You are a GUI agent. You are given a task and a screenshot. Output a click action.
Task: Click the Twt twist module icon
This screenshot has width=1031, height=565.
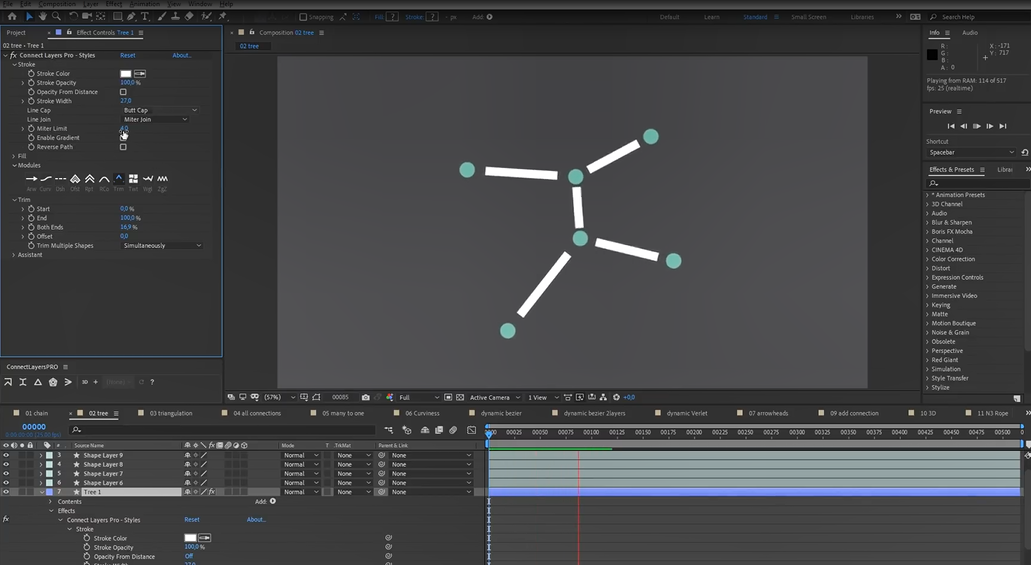(133, 179)
